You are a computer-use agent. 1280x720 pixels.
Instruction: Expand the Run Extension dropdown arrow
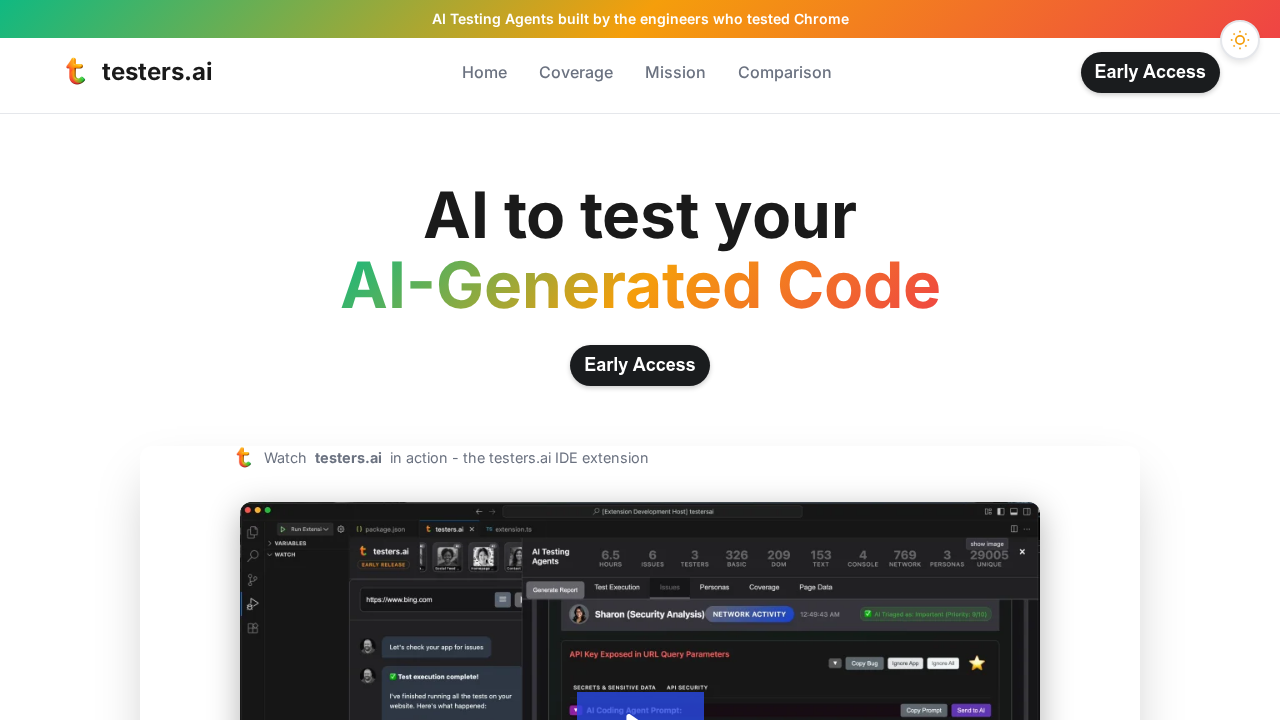[x=326, y=529]
